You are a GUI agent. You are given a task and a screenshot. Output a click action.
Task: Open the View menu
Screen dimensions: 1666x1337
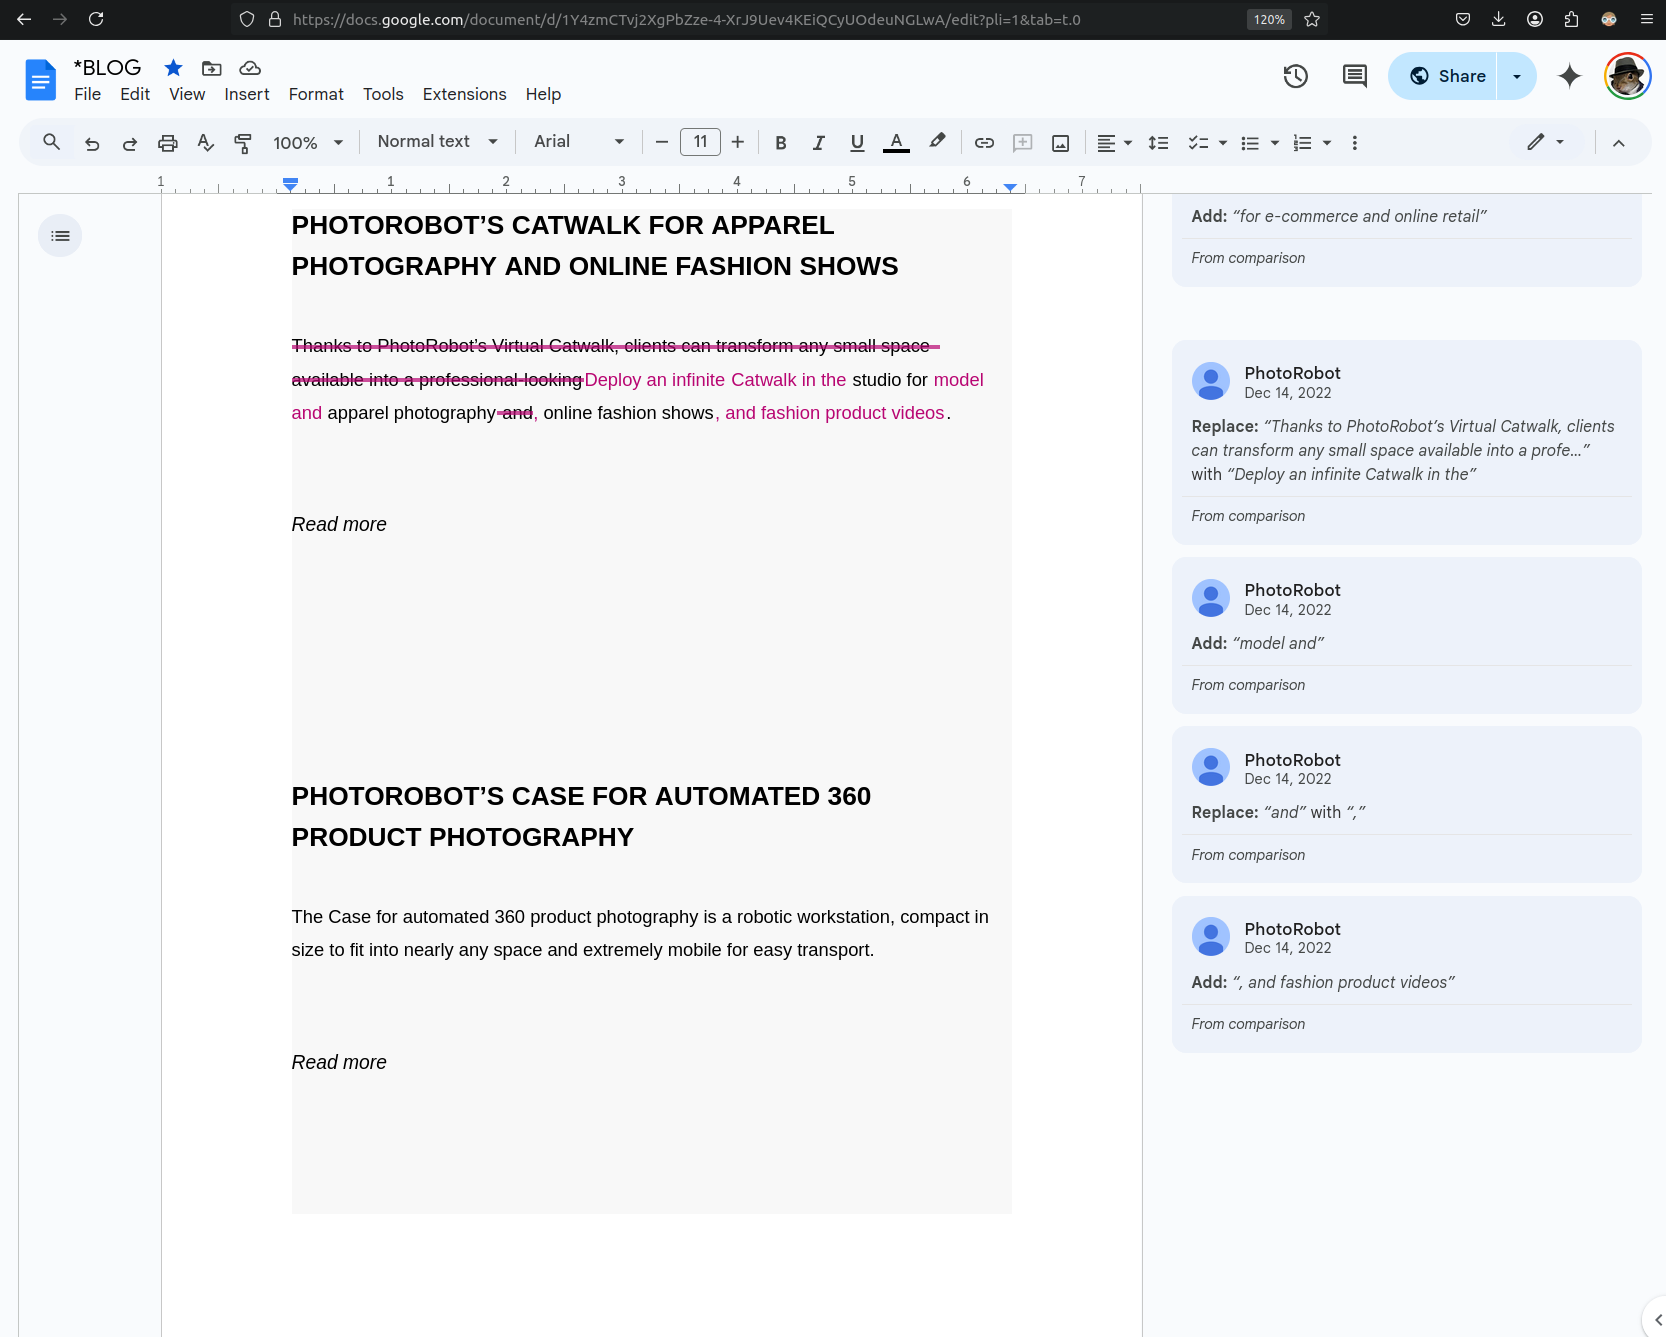coord(187,94)
